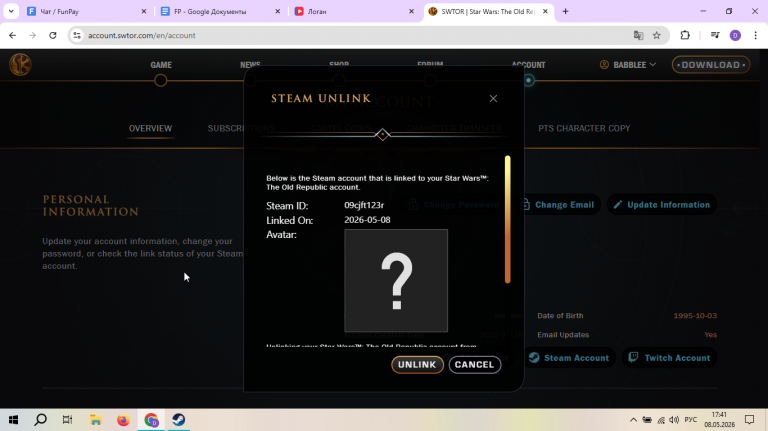Click the Chrome taskbar icon
Screen dimensions: 768x431
(x=151, y=420)
